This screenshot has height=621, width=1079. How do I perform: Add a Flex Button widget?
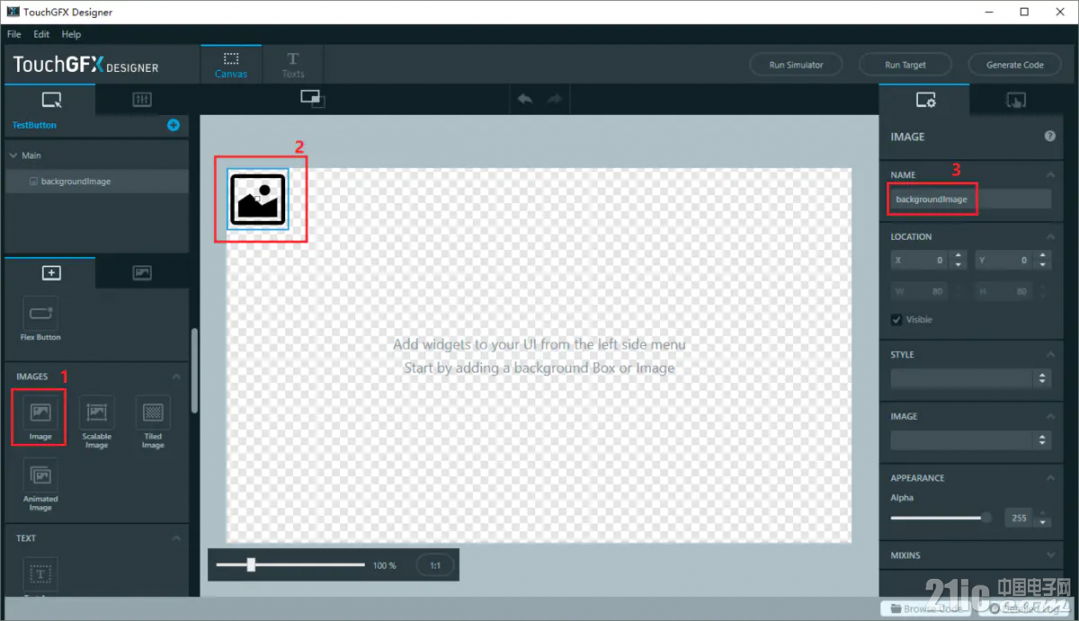point(40,319)
